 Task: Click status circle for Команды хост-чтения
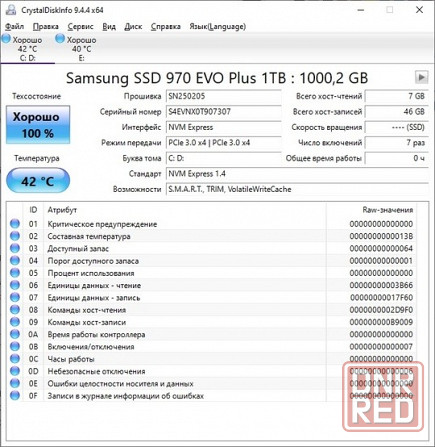[x=15, y=310]
